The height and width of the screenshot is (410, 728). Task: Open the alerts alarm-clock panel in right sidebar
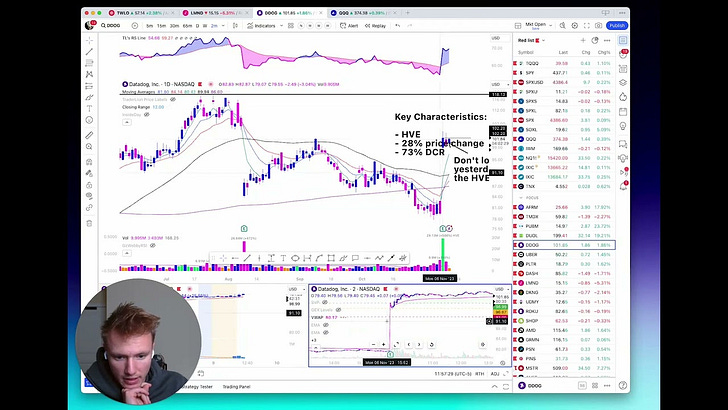[x=623, y=55]
